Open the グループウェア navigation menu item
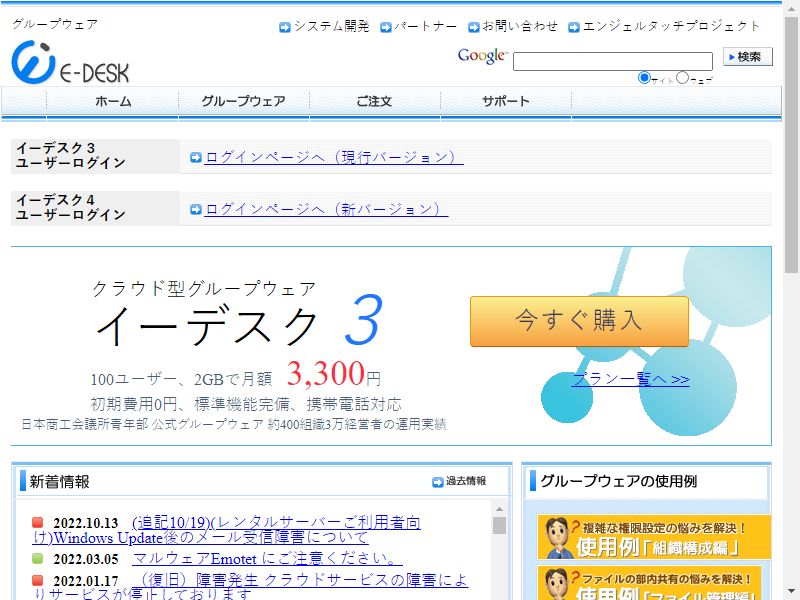800x600 pixels. pos(244,101)
